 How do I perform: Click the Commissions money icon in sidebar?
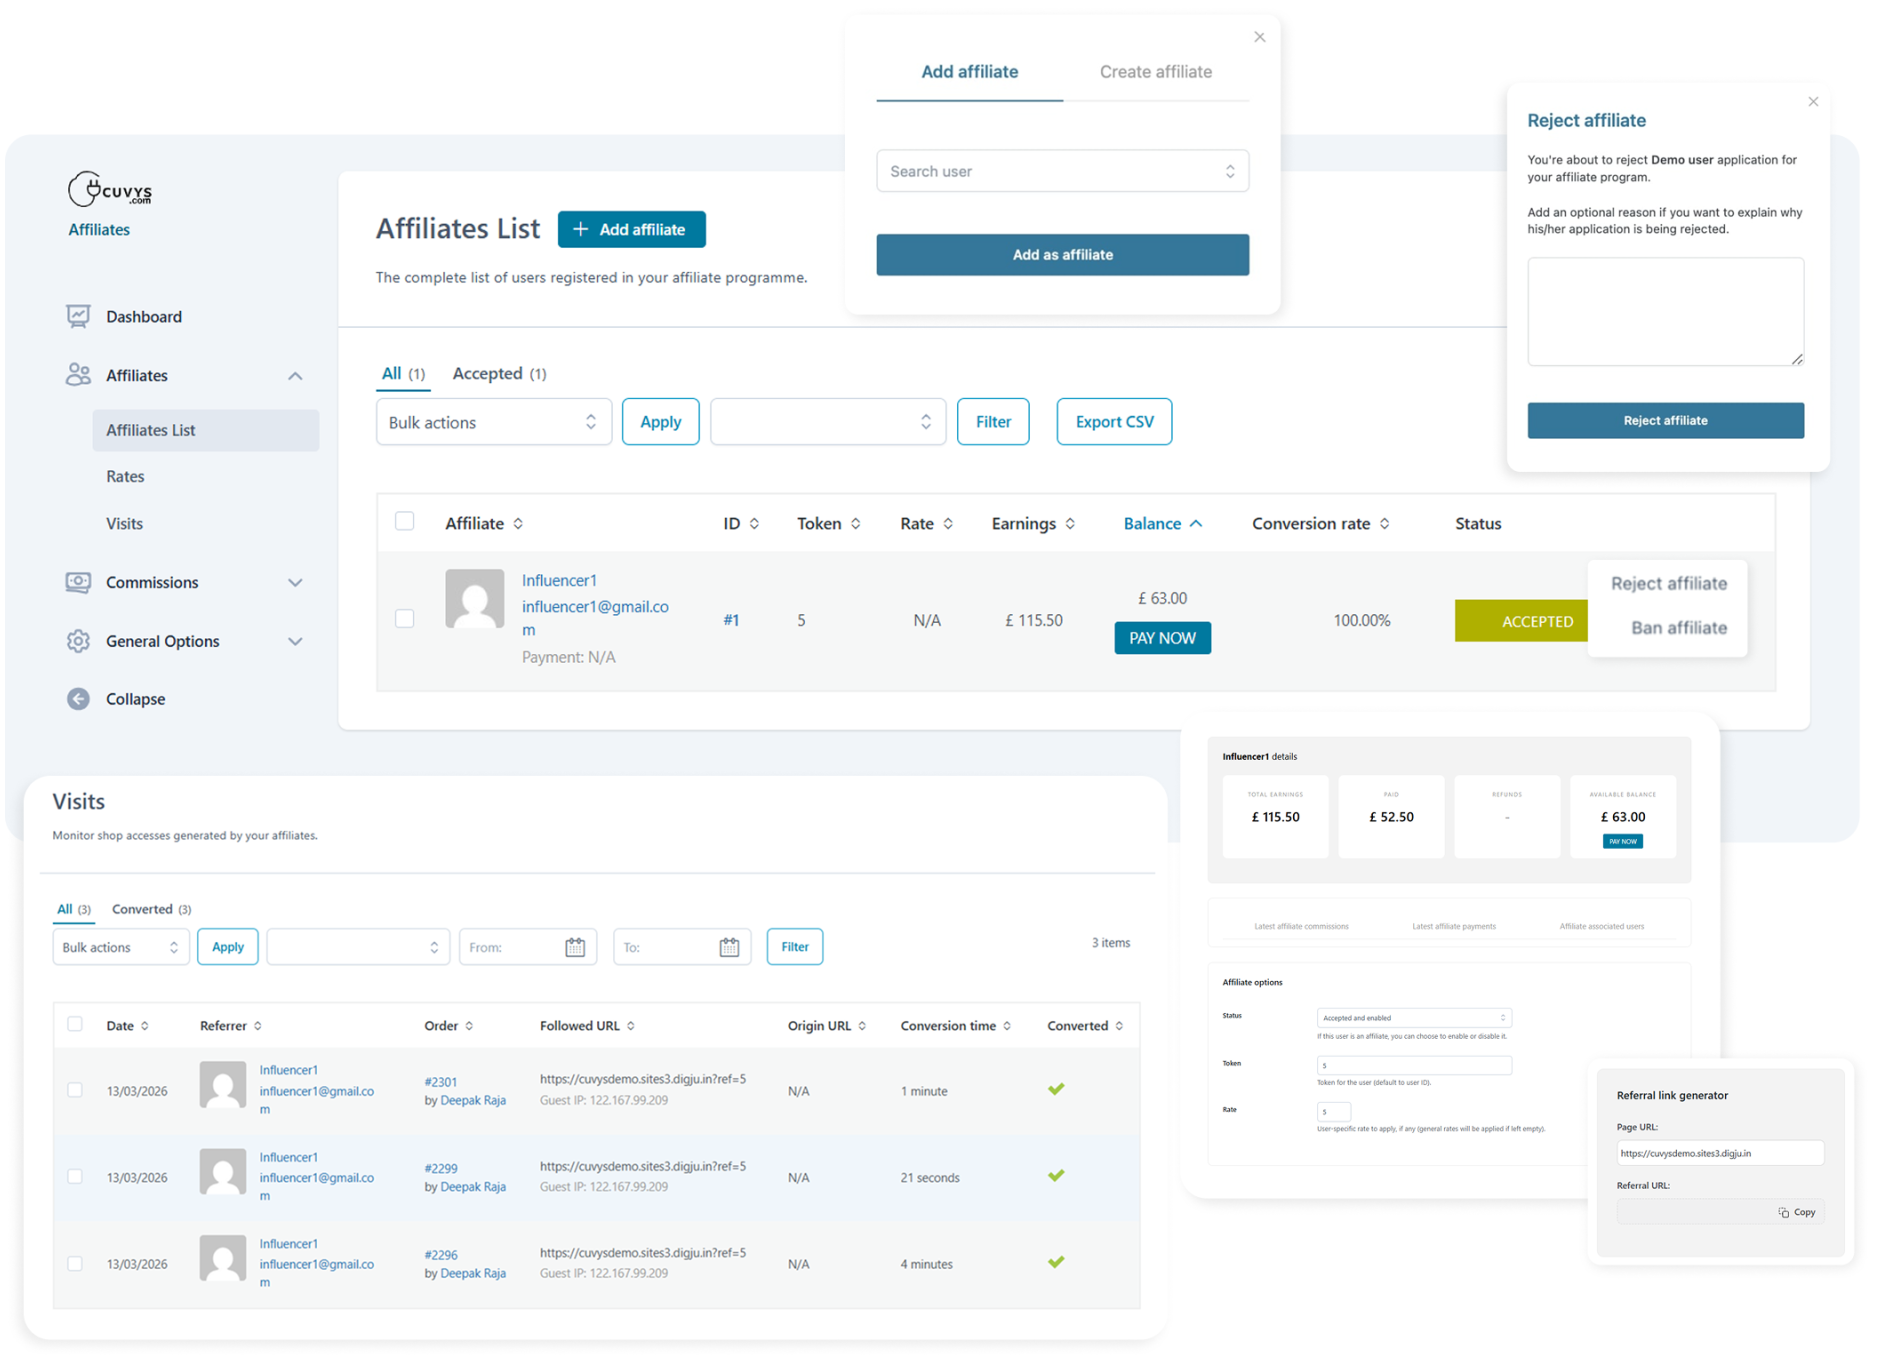[78, 582]
